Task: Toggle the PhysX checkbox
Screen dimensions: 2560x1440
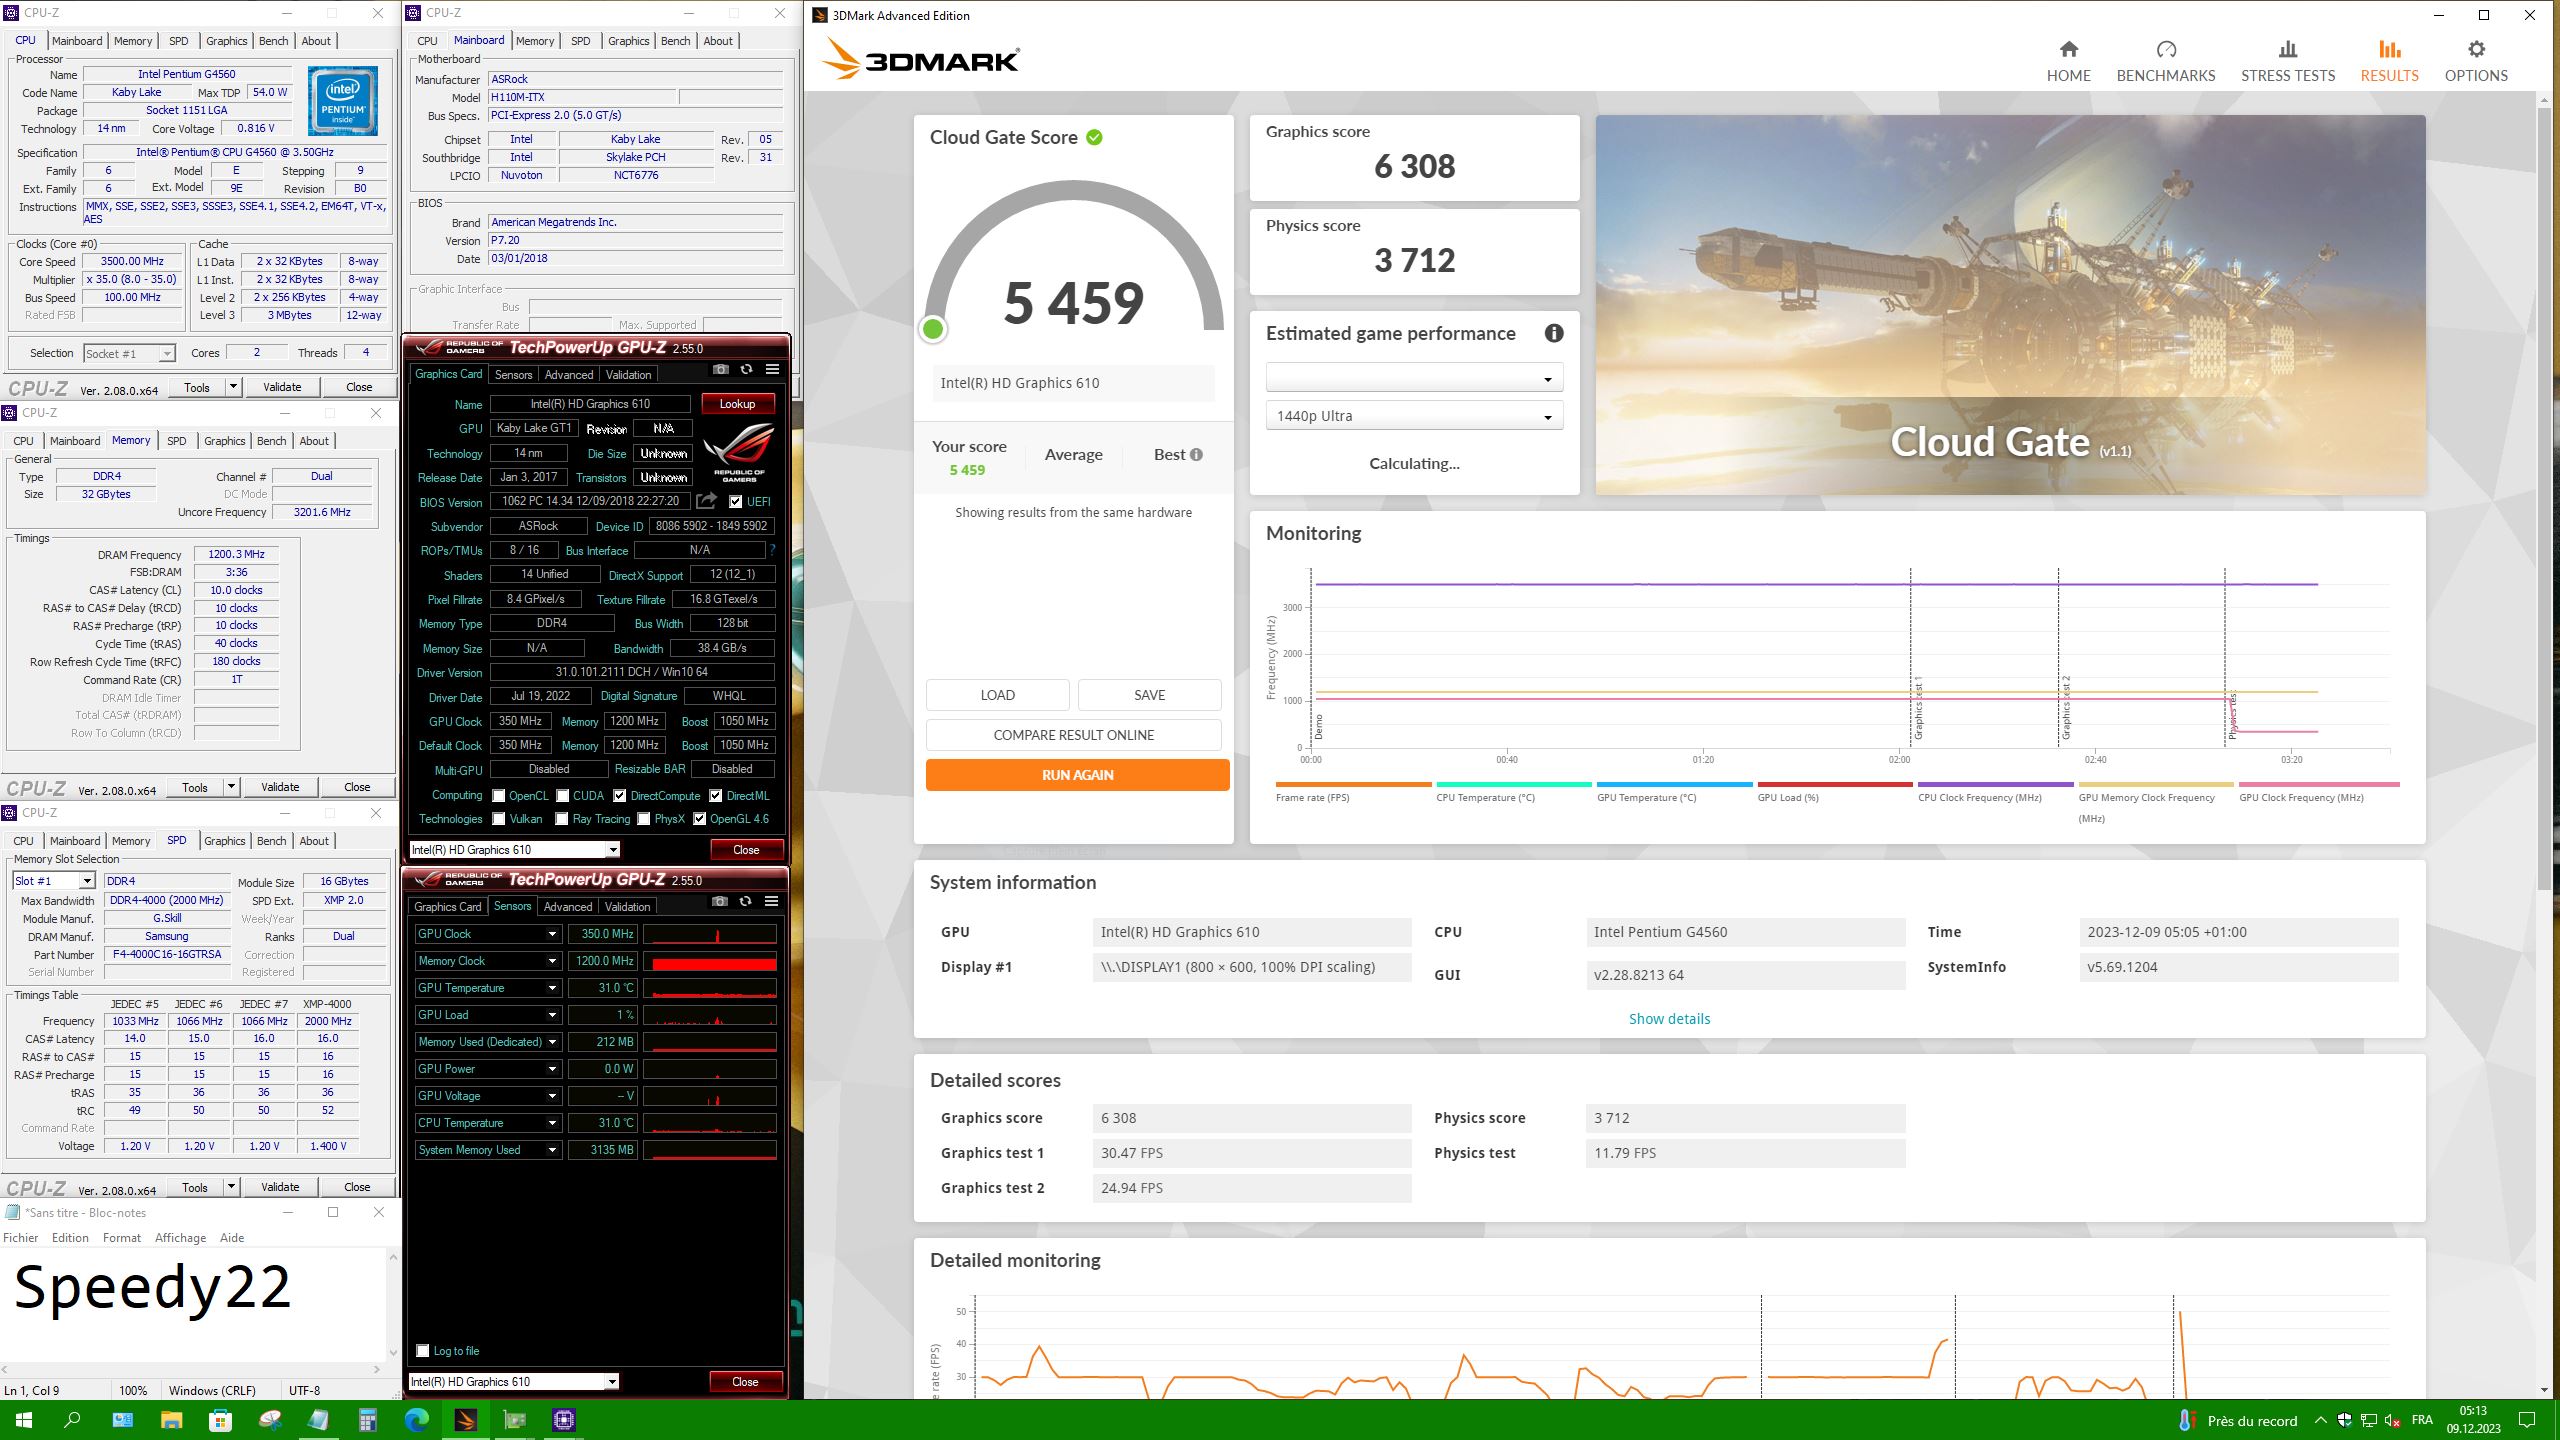Action: tap(644, 819)
